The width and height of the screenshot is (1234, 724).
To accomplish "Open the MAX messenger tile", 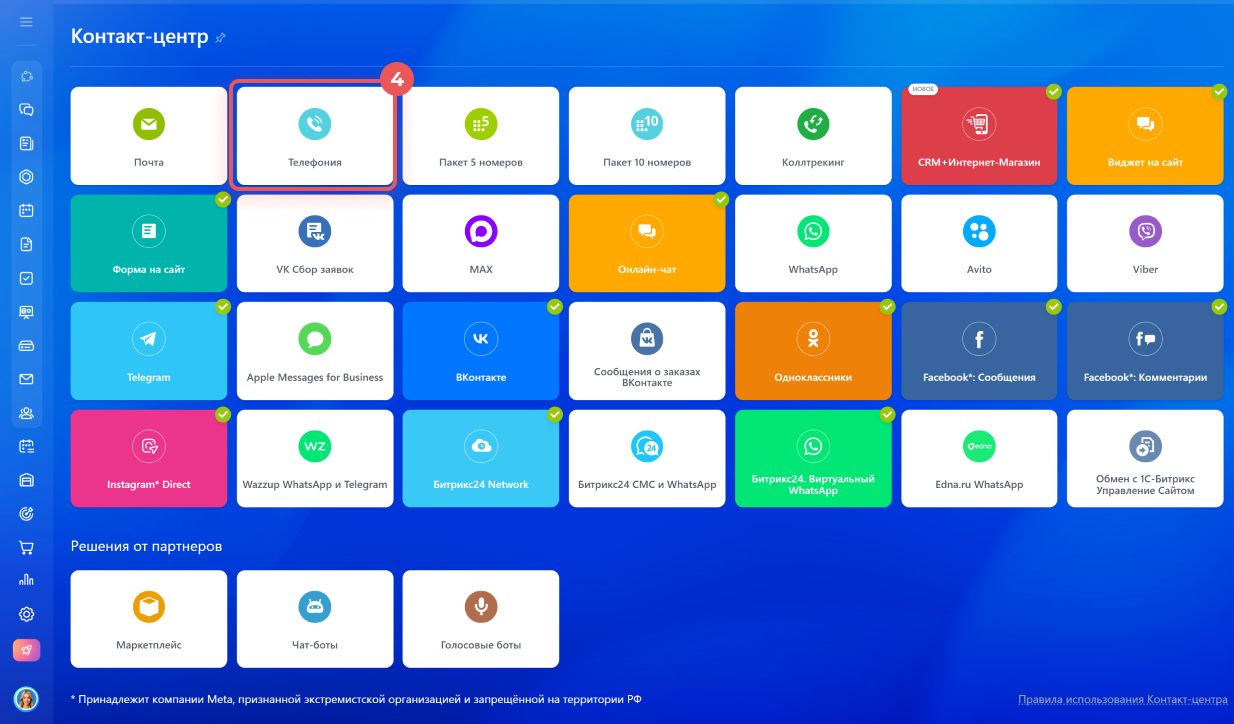I will click(x=481, y=243).
